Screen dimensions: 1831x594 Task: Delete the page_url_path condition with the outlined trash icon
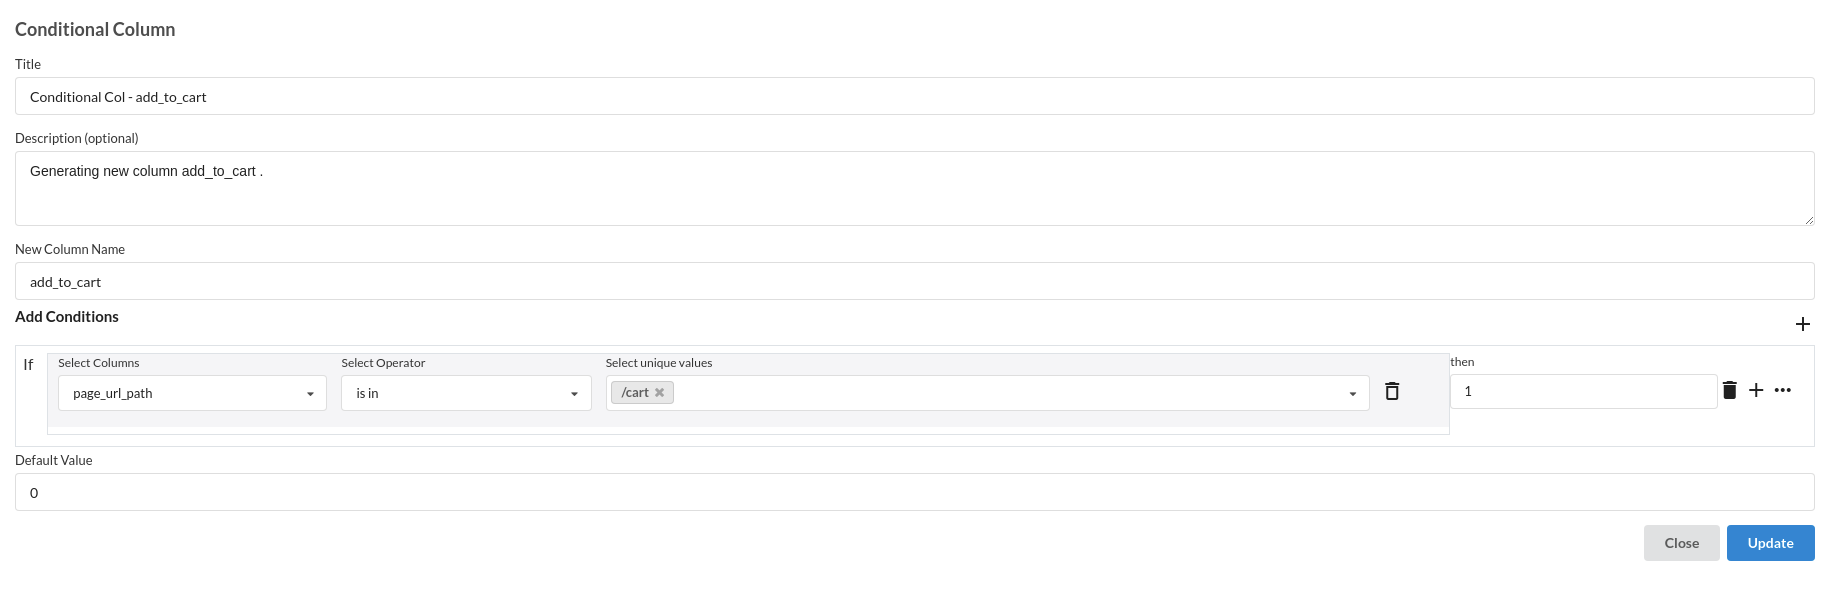coord(1391,391)
